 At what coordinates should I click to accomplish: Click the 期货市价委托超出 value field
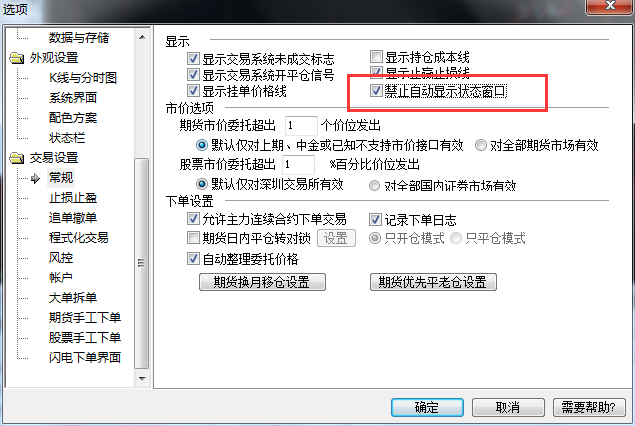(x=301, y=126)
